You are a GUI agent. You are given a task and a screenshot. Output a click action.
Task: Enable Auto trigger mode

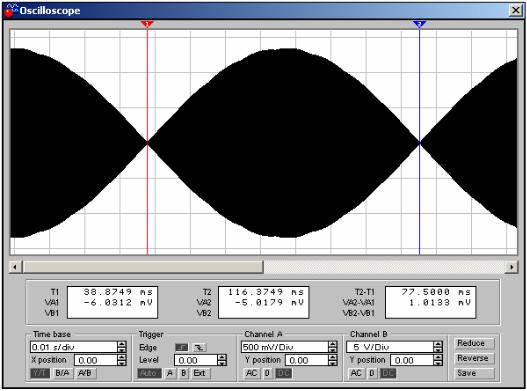coord(149,373)
